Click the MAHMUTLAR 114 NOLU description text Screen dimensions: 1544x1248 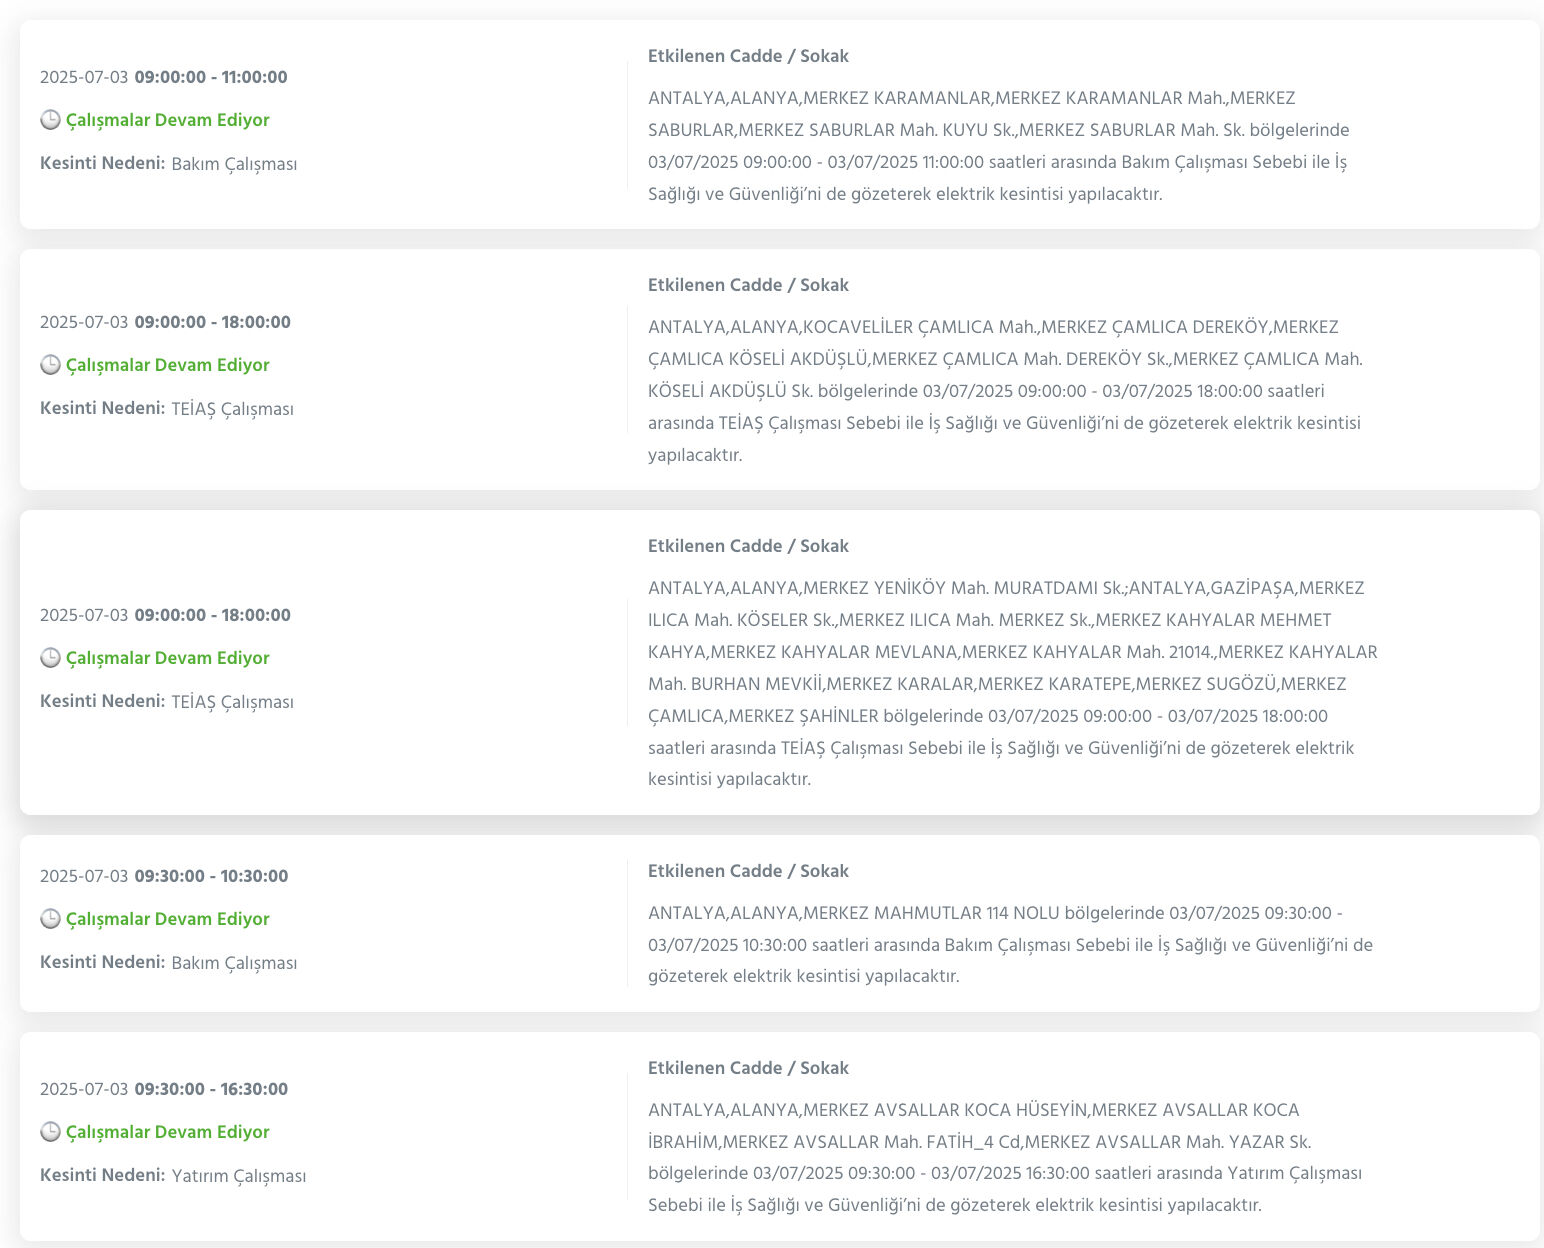[1010, 944]
